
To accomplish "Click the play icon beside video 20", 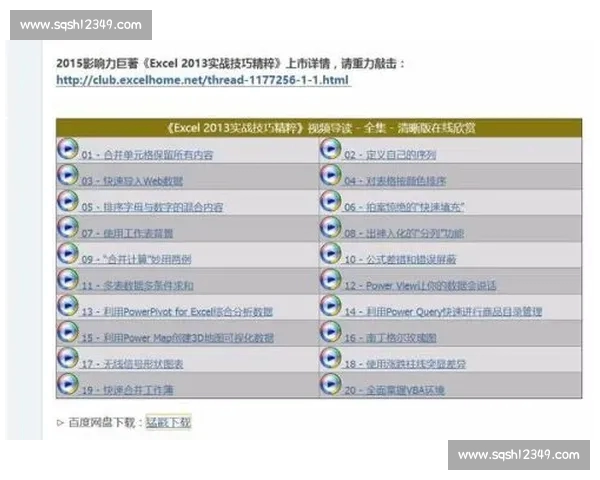I will (330, 384).
